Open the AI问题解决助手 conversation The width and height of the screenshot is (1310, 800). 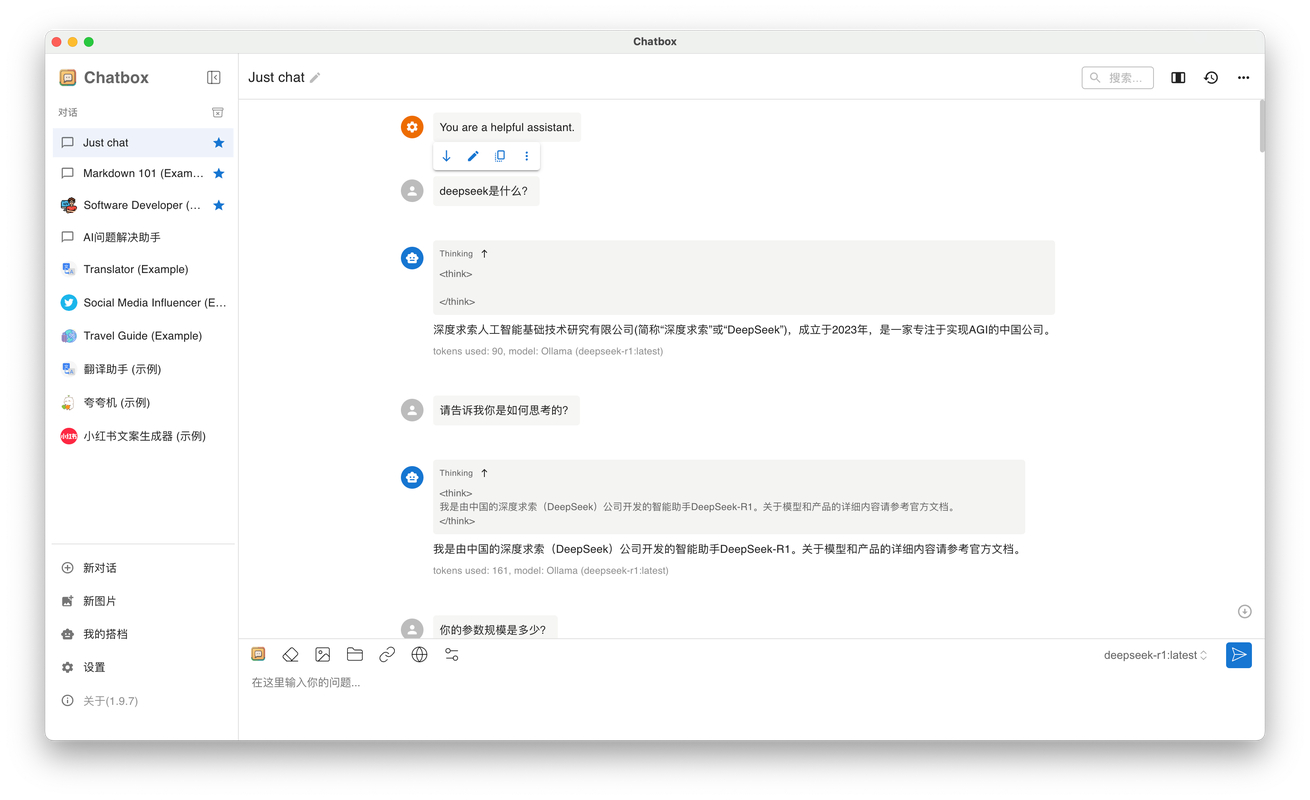pos(143,237)
